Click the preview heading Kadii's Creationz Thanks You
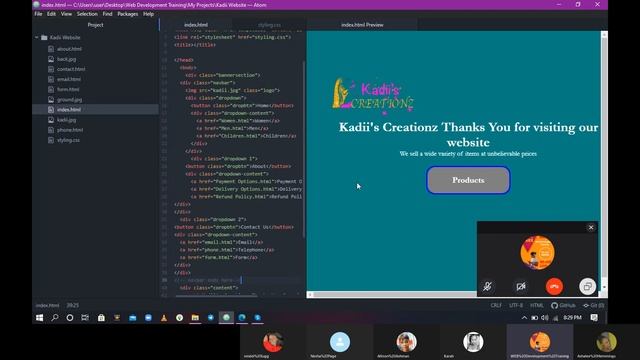The width and height of the screenshot is (640, 360). point(468,134)
